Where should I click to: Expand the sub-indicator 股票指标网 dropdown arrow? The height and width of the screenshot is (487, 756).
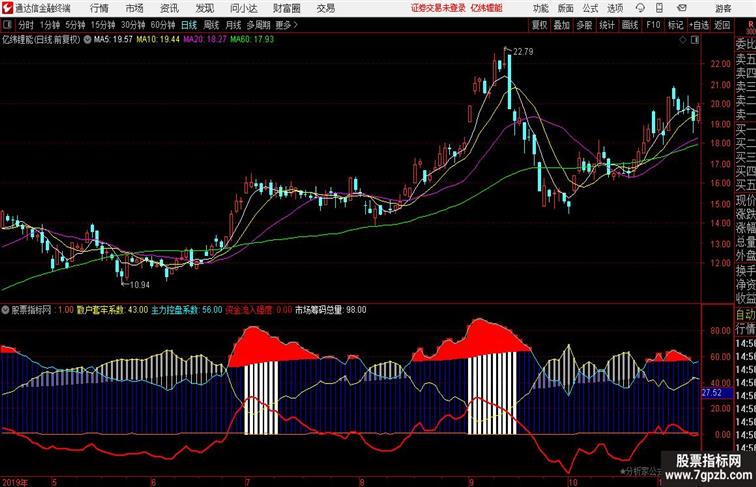point(5,310)
